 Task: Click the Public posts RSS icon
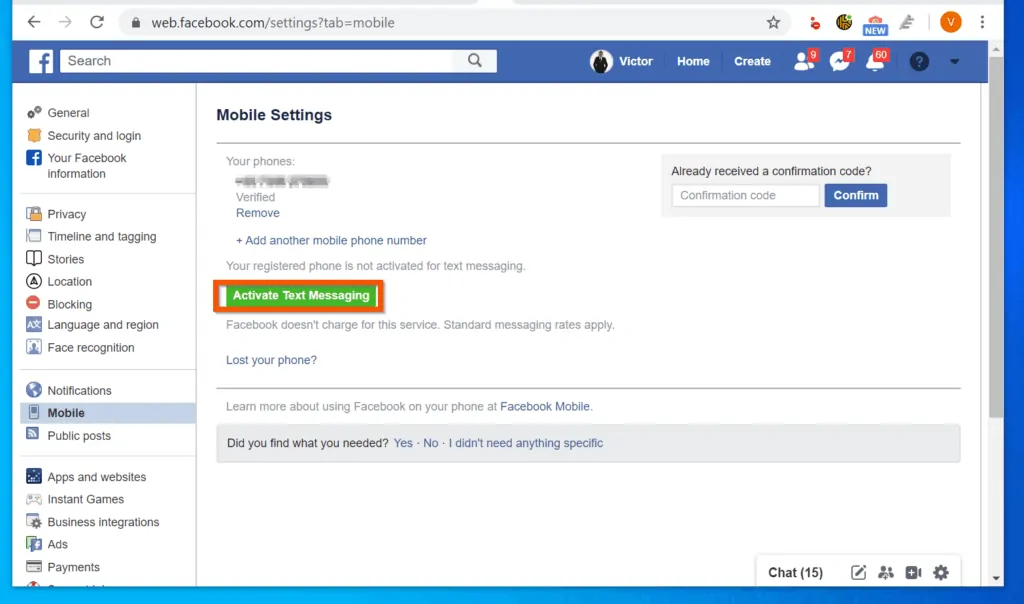33,434
